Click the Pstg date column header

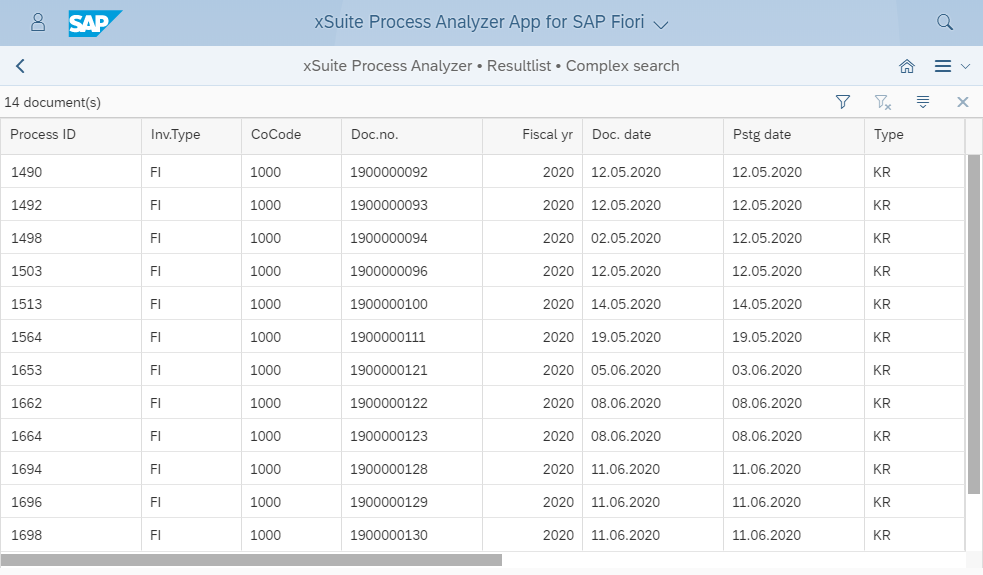tap(794, 135)
